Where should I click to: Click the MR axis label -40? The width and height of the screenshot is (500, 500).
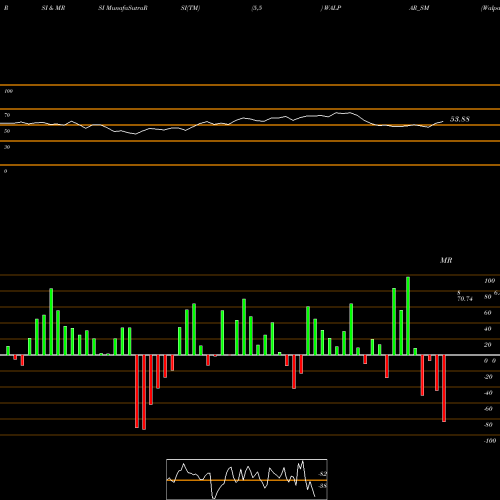click(488, 393)
